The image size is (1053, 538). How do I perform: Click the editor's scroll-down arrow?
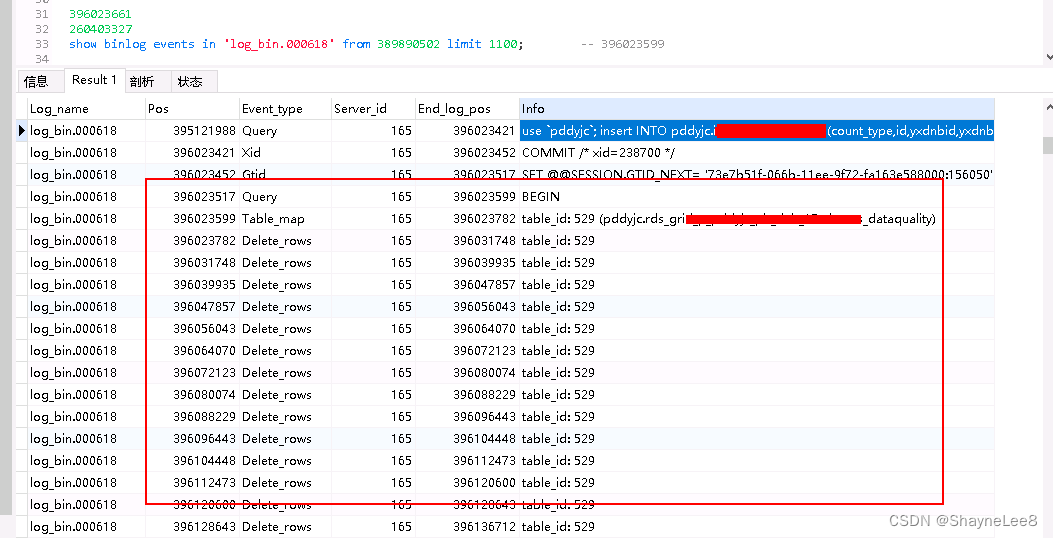(1048, 57)
